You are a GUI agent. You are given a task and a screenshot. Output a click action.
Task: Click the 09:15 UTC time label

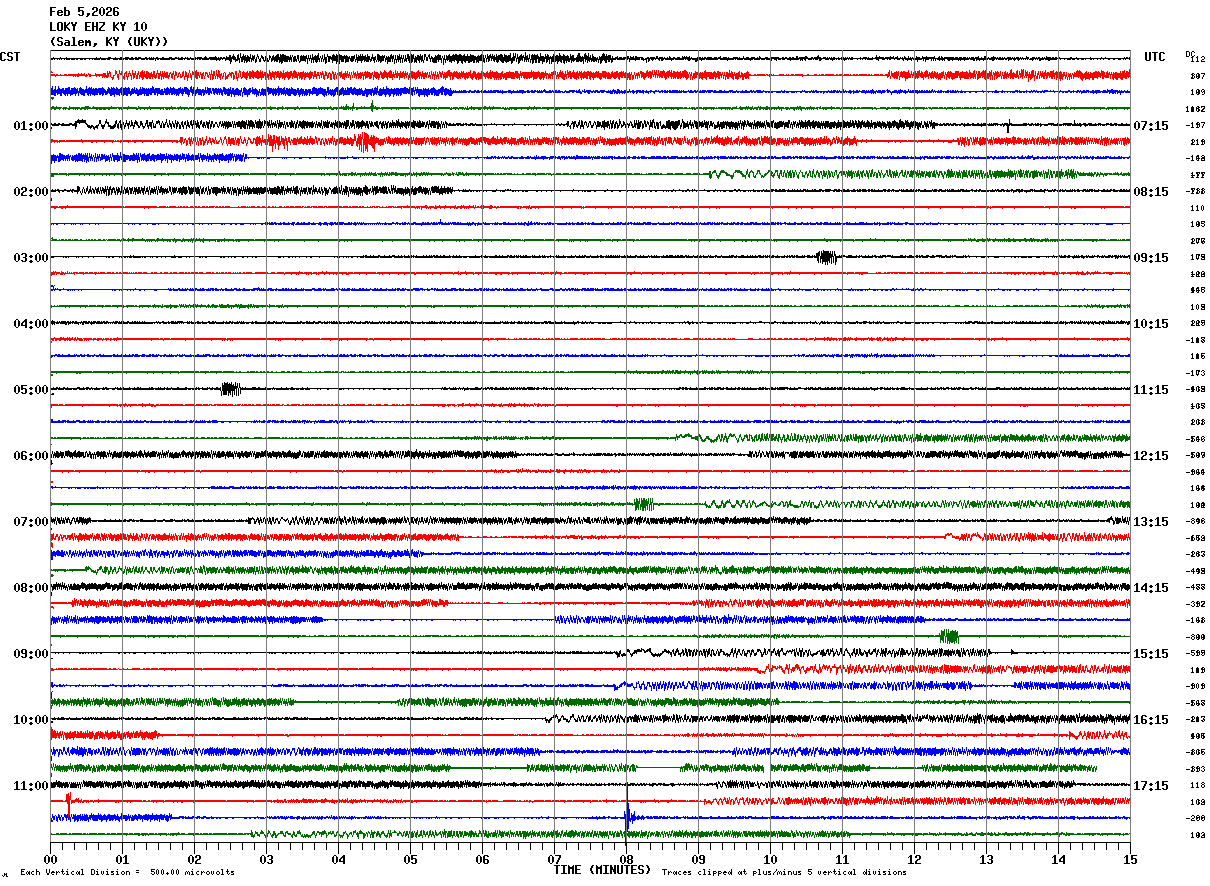1151,258
